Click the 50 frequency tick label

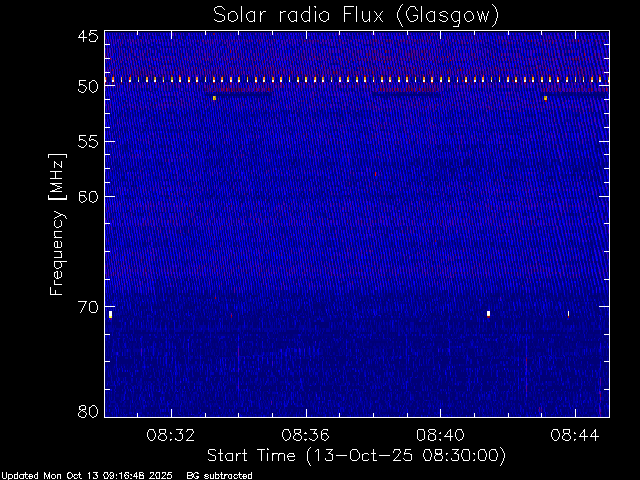[x=88, y=87]
